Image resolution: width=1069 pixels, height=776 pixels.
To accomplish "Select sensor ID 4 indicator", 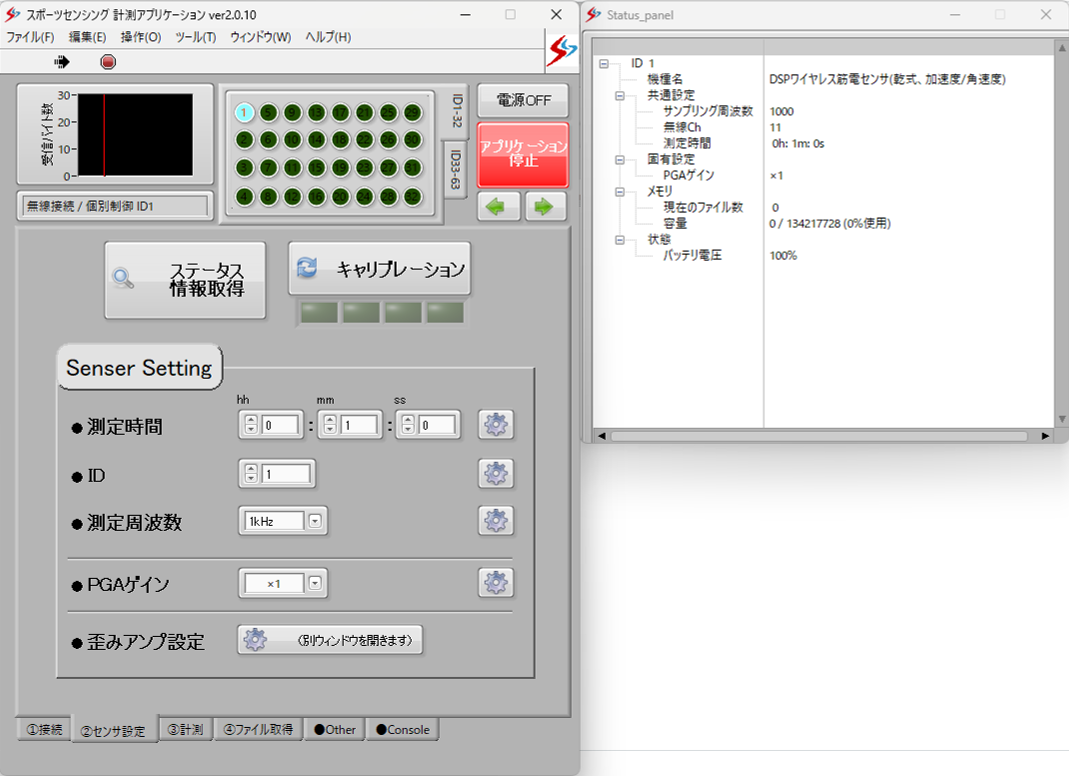I will [244, 197].
